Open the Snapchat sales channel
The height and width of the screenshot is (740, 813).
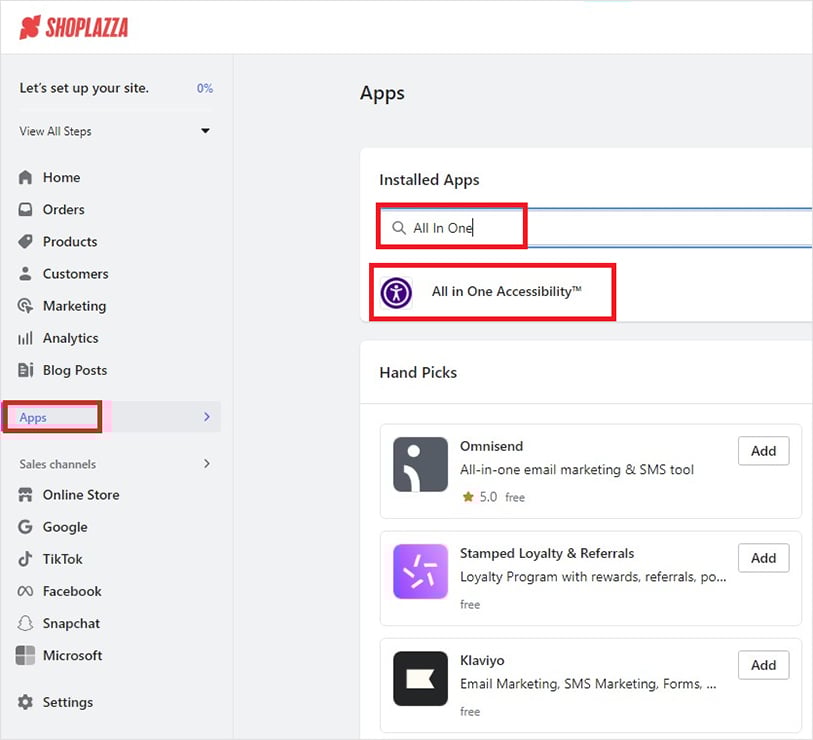coord(72,623)
